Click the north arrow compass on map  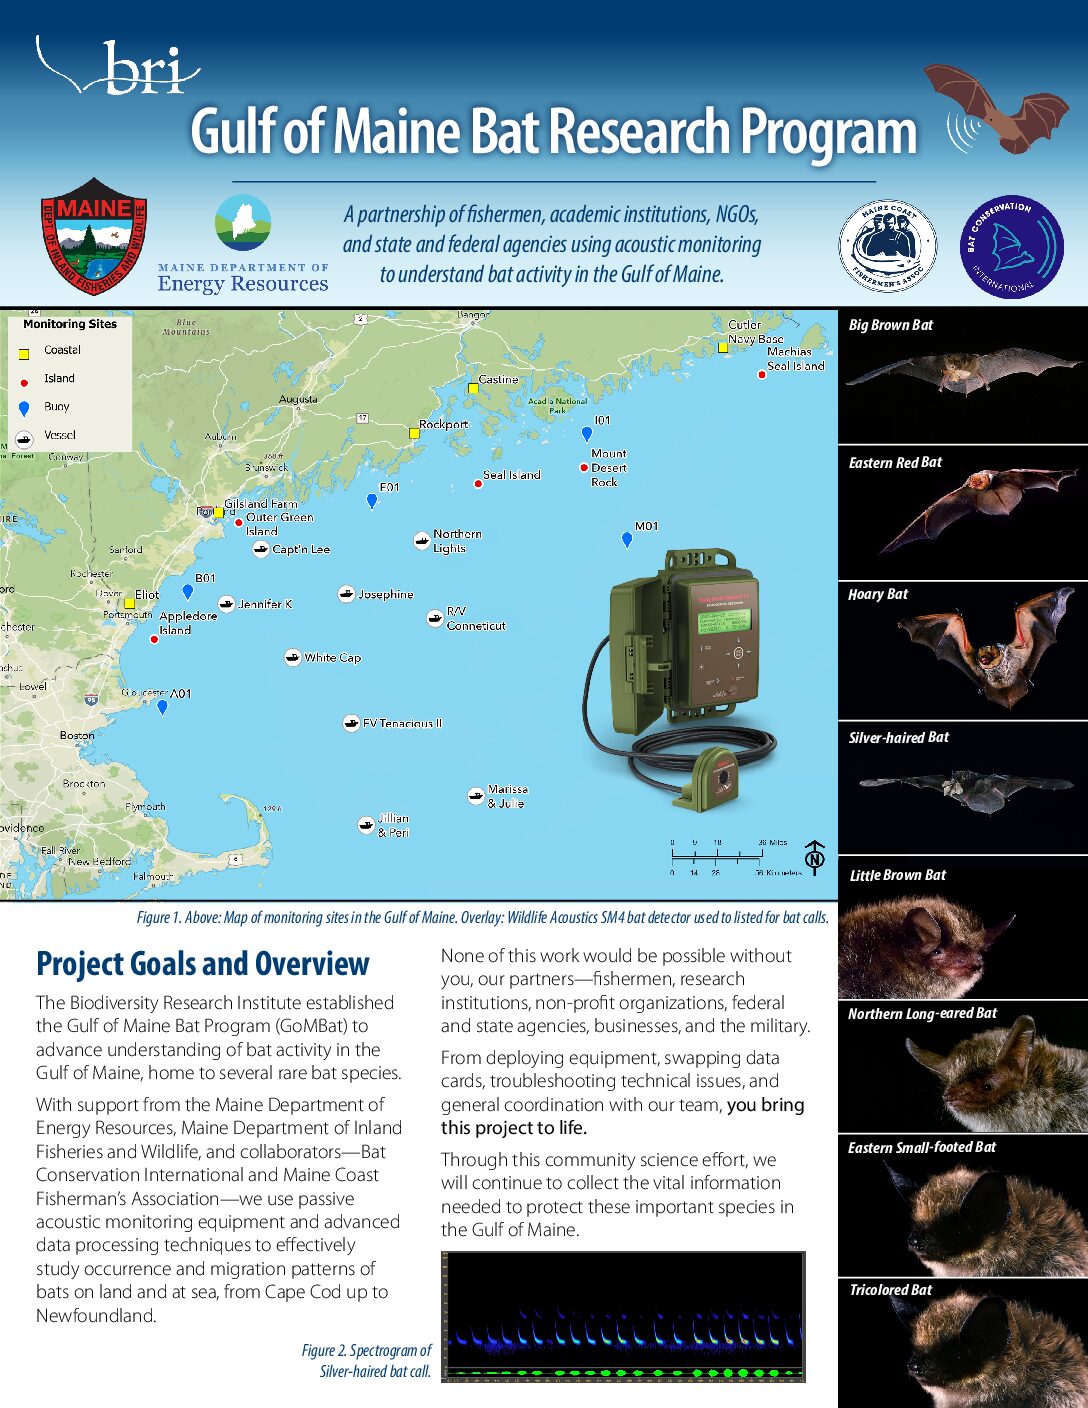[814, 857]
